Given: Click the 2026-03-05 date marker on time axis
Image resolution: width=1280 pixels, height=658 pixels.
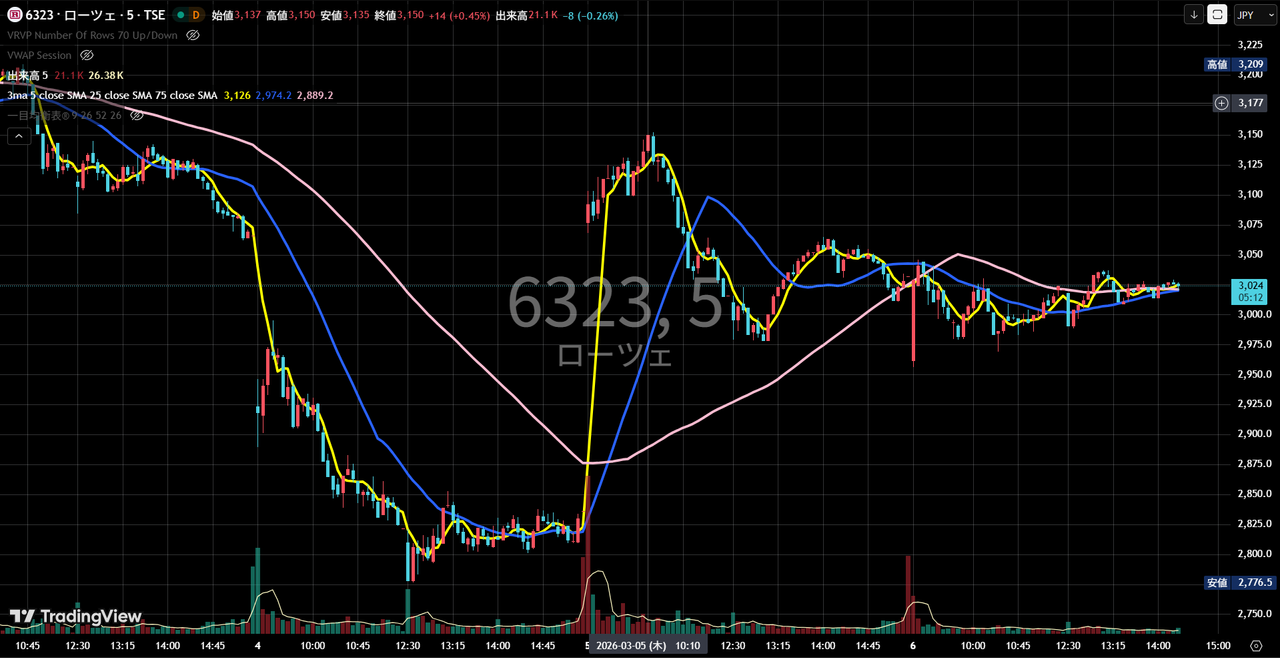Looking at the screenshot, I should click(x=630, y=646).
